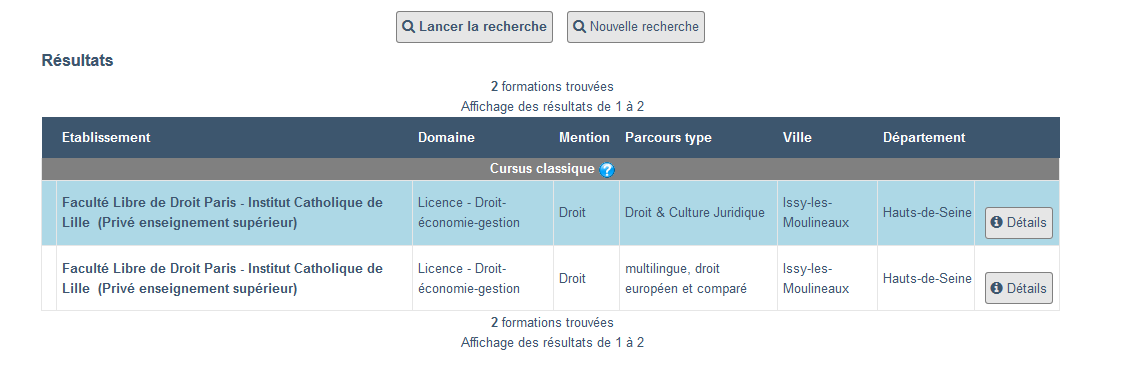Click the Domaine column header

pyautogui.click(x=446, y=137)
